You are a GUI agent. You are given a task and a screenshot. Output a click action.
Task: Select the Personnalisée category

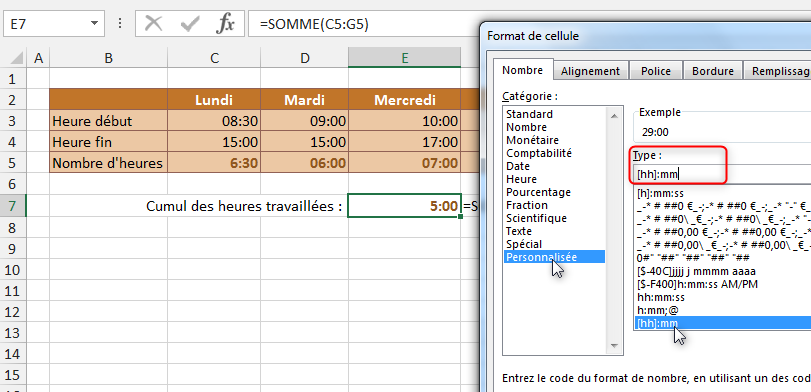click(554, 257)
